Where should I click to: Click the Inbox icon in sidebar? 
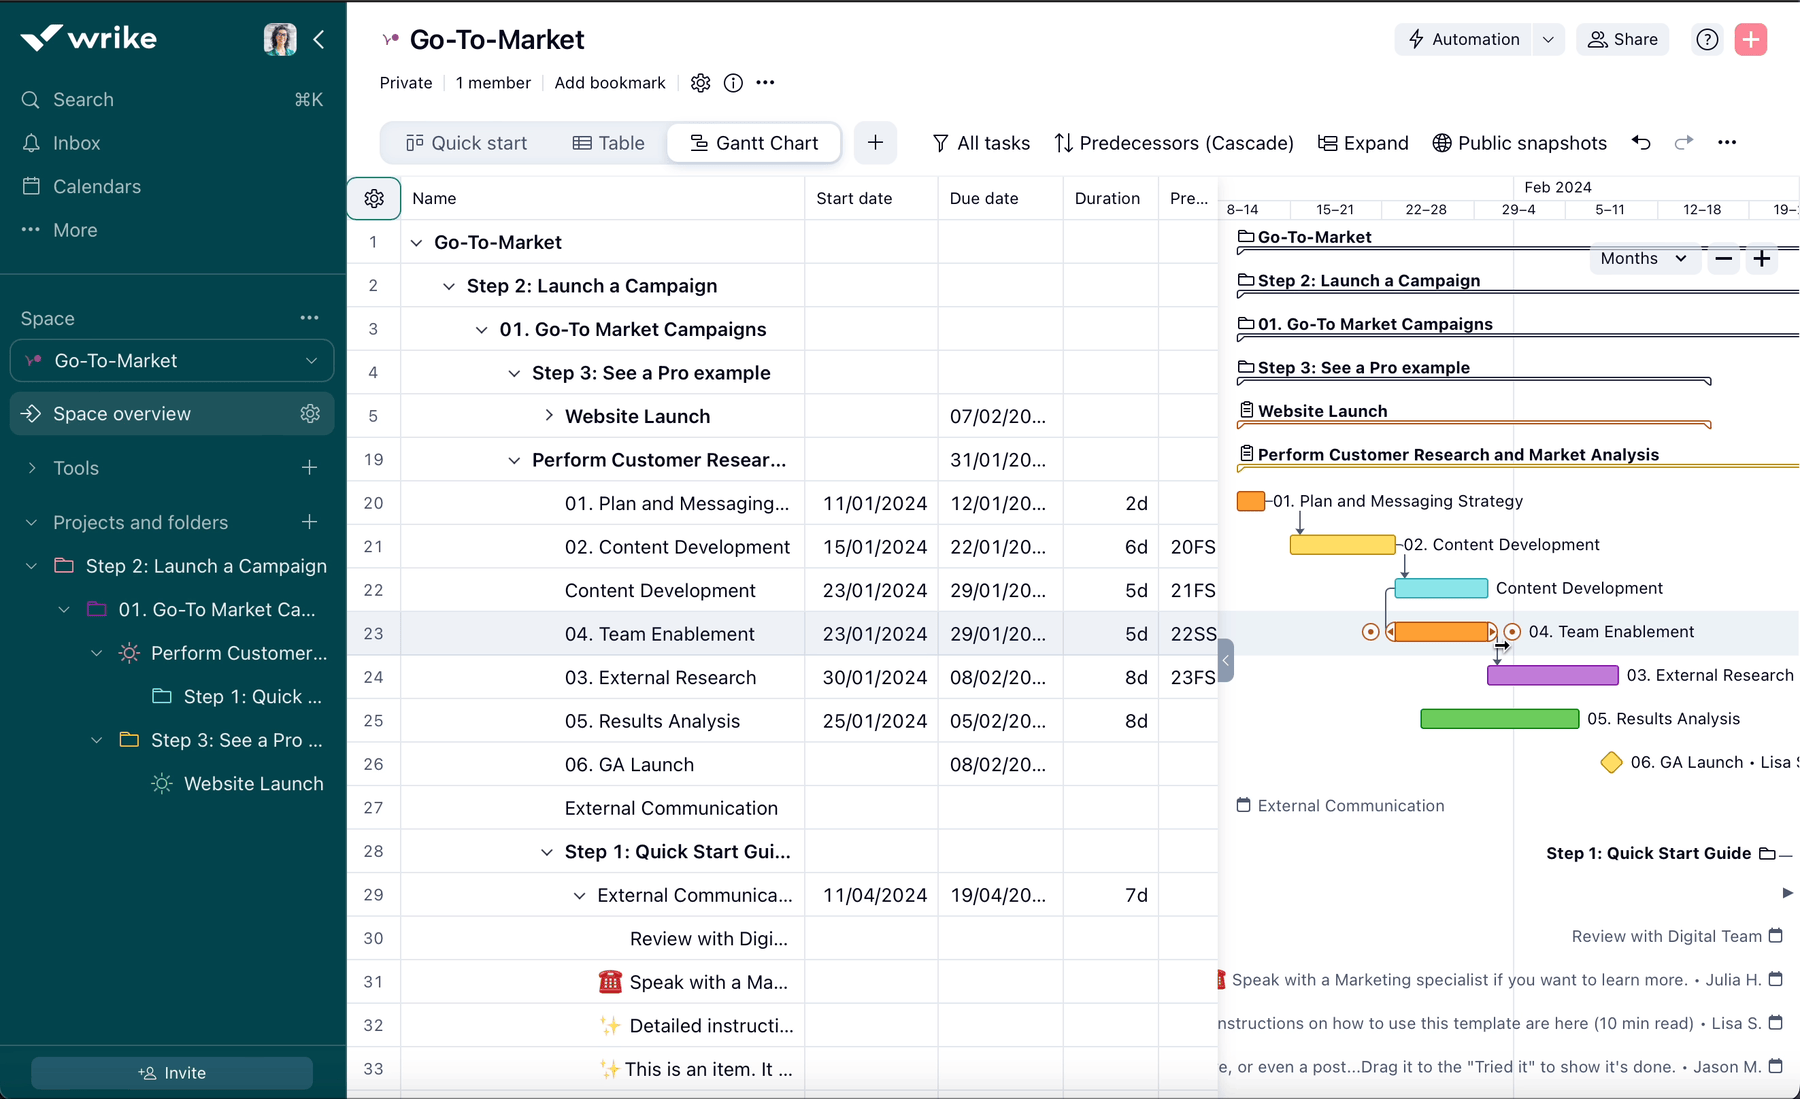pyautogui.click(x=31, y=143)
